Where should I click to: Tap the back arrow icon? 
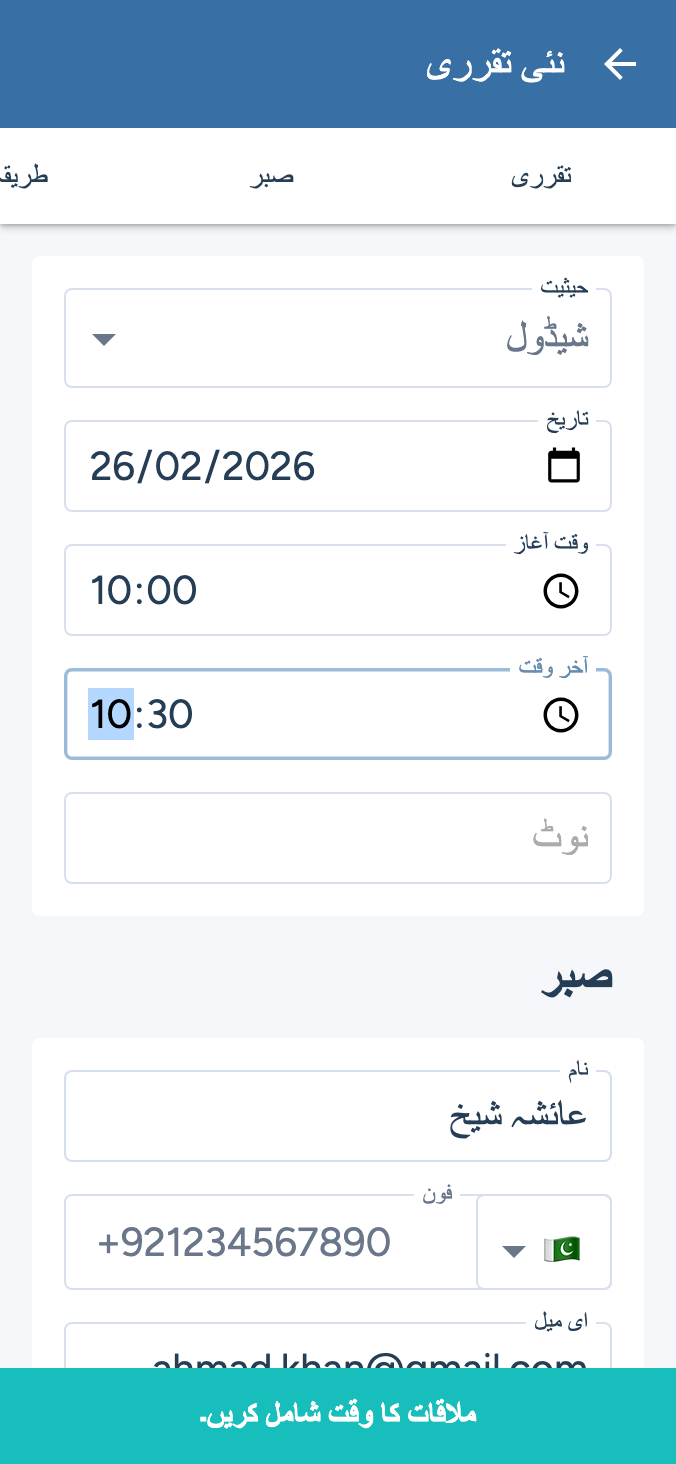(620, 65)
